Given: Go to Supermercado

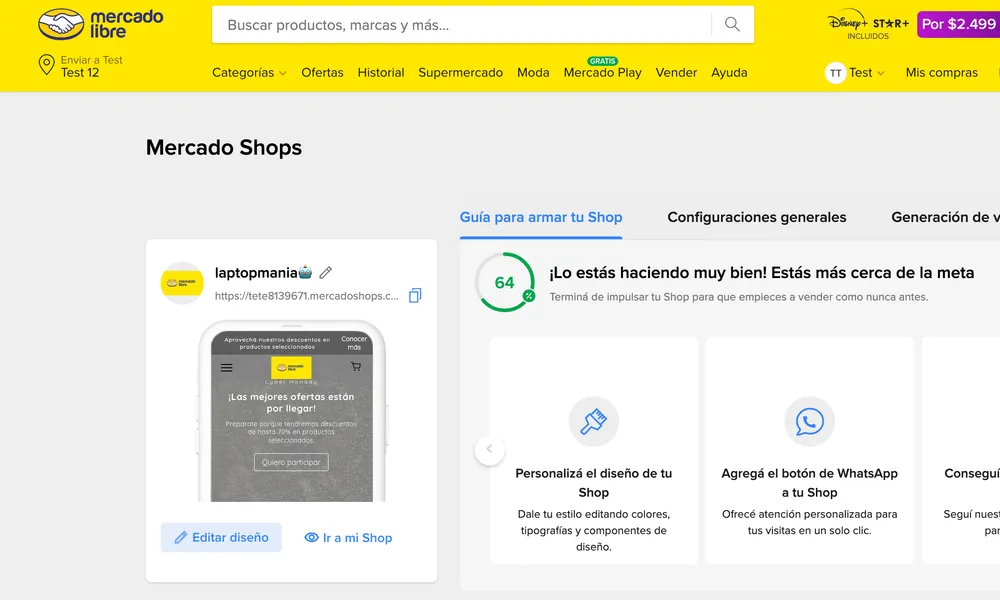Looking at the screenshot, I should (x=460, y=73).
